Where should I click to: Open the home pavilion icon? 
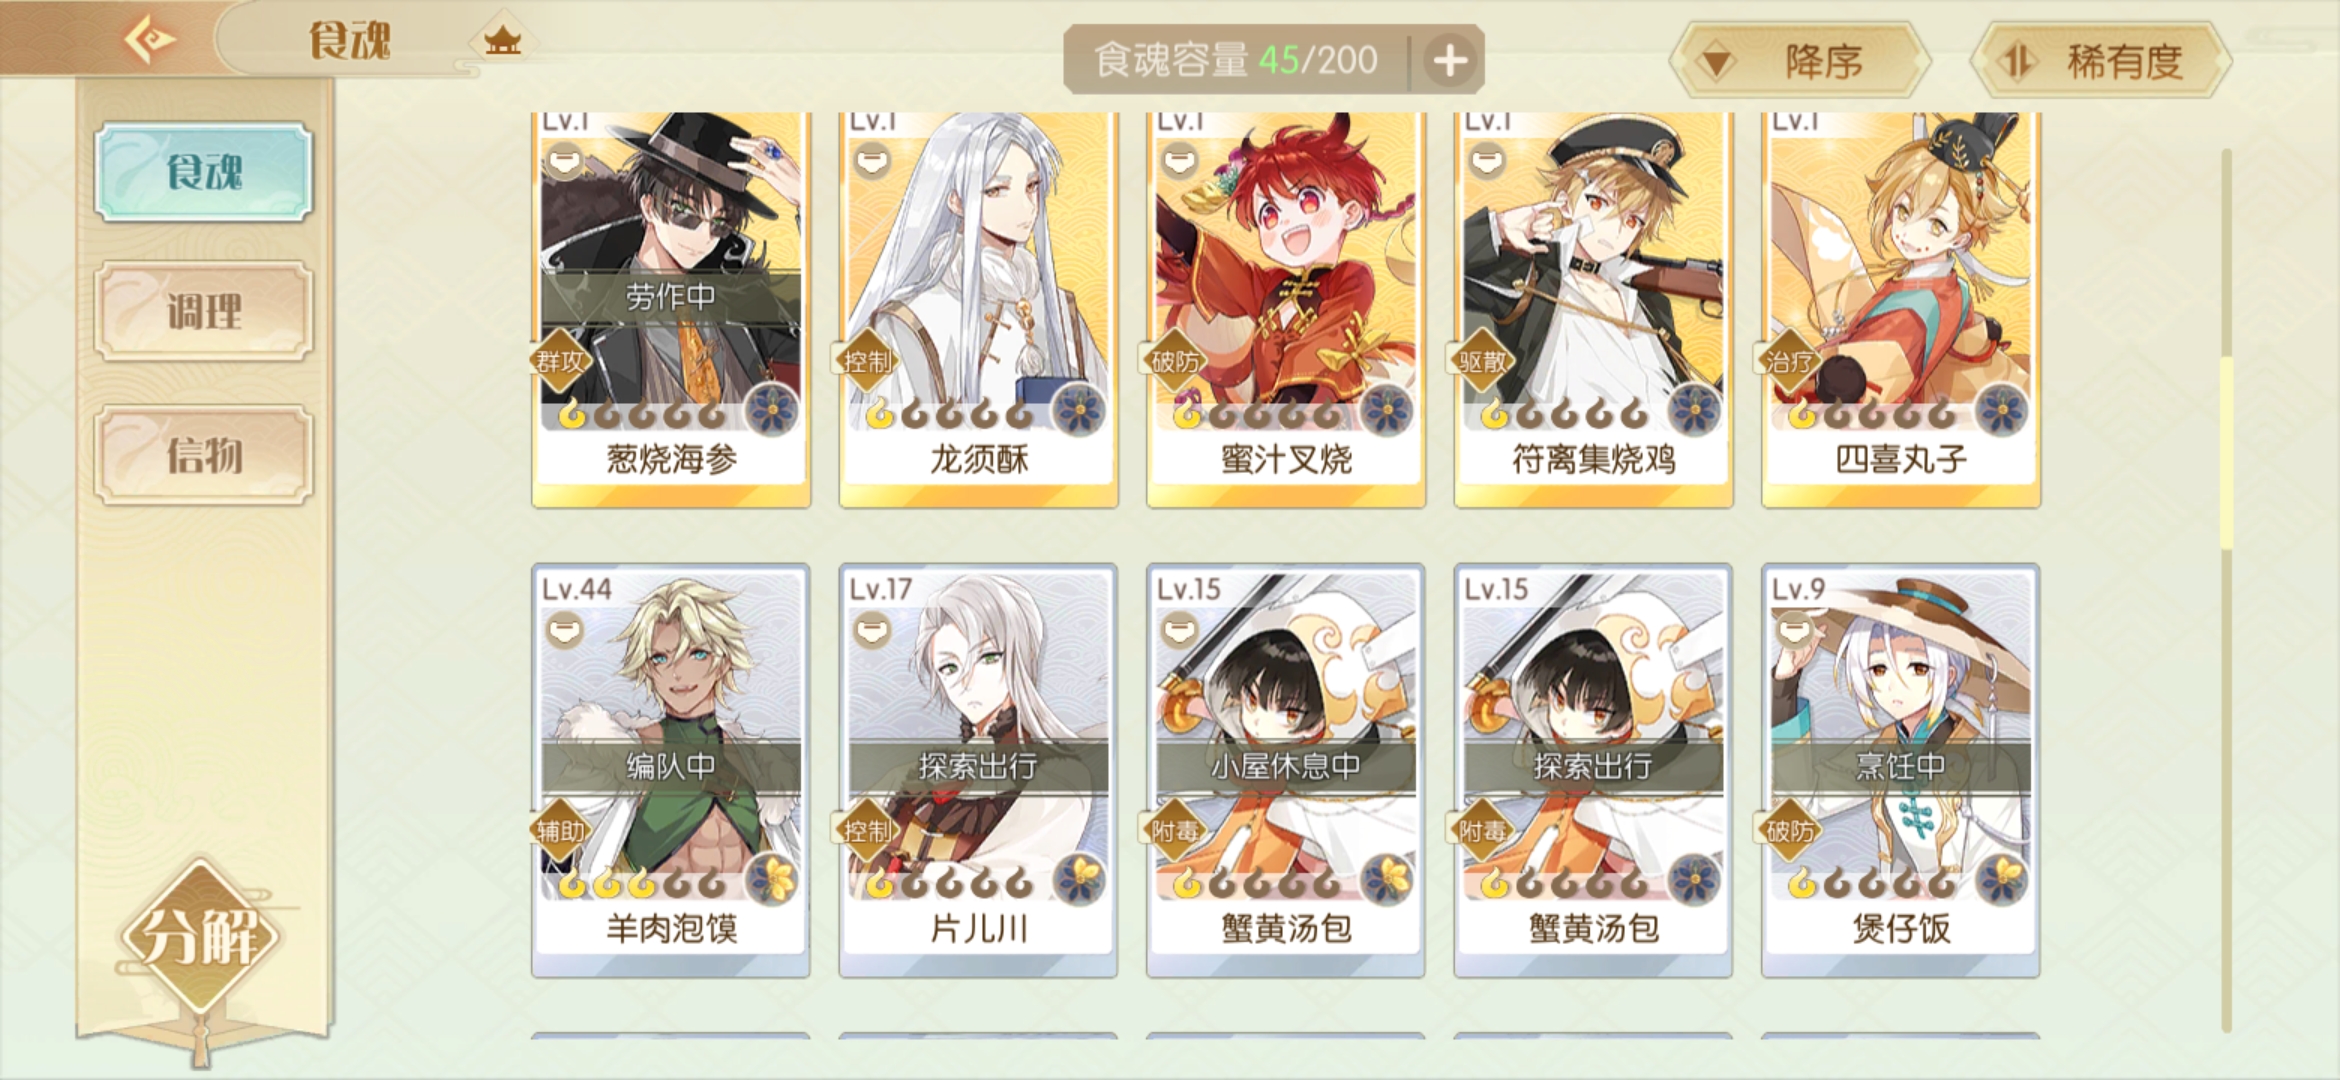tap(502, 41)
